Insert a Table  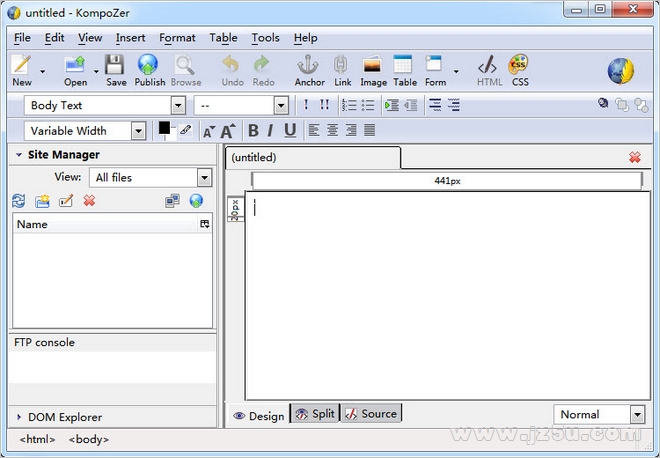point(405,70)
